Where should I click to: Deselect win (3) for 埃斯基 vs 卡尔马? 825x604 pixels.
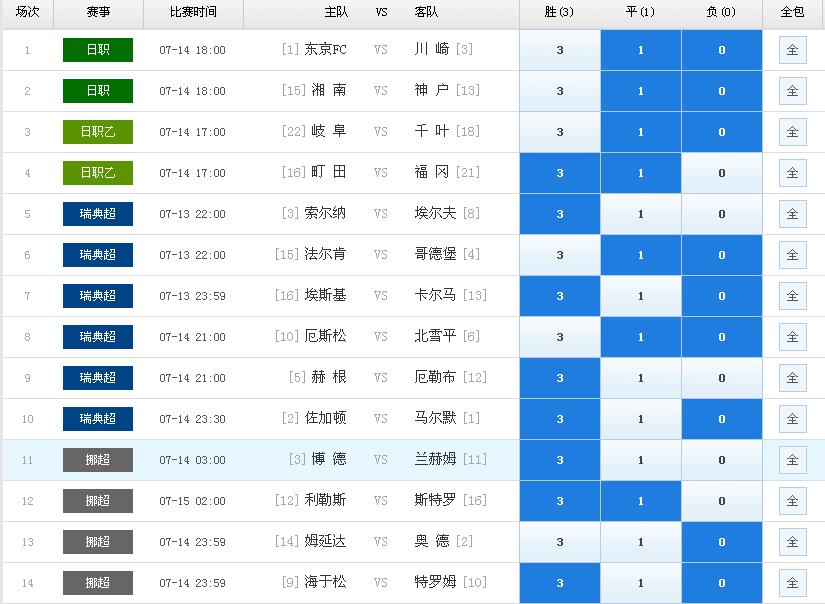click(560, 296)
